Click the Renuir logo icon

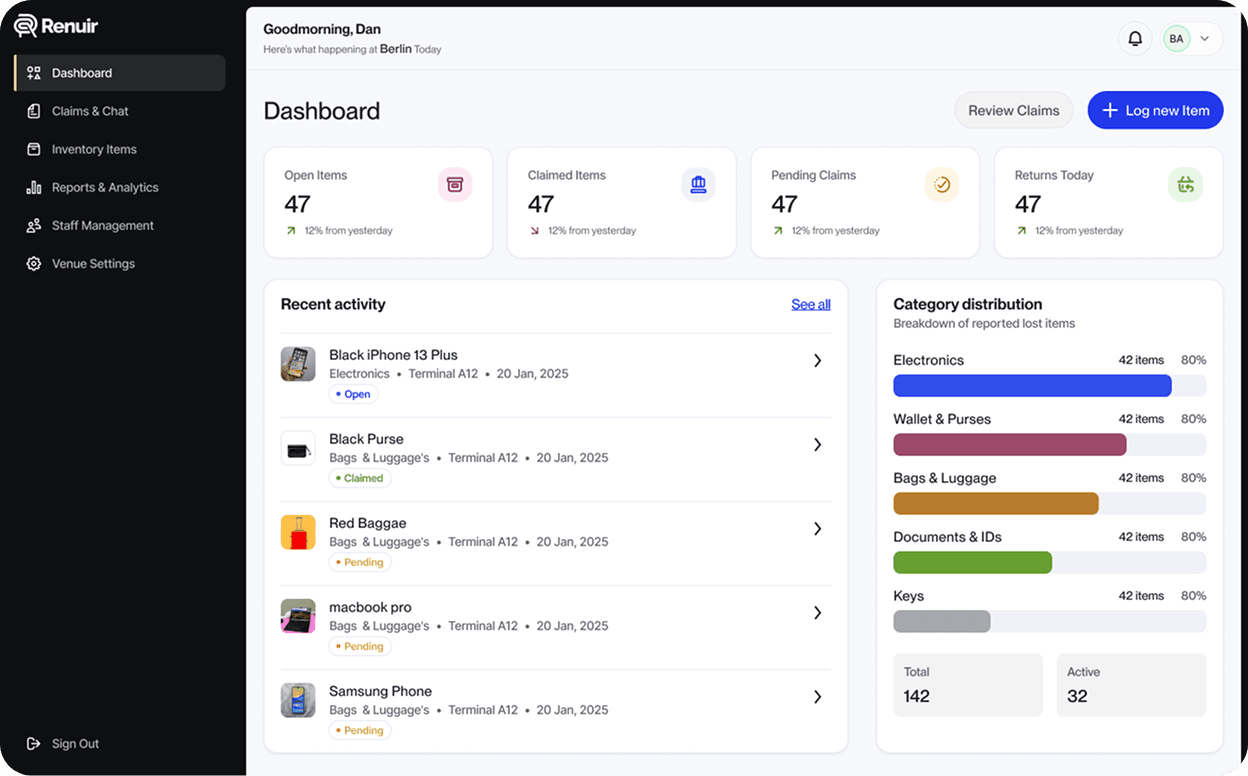[26, 26]
